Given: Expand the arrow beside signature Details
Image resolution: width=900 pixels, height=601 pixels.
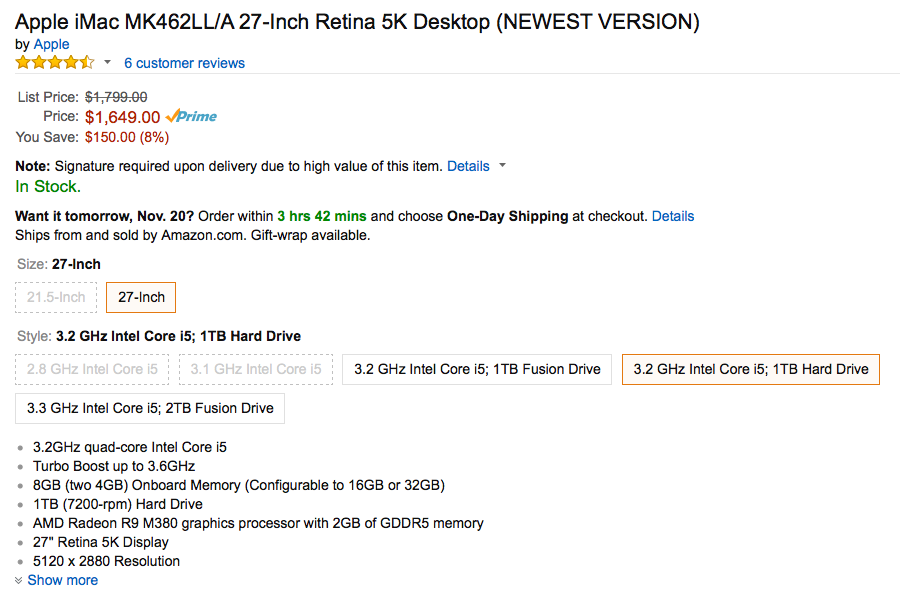Looking at the screenshot, I should 502,166.
